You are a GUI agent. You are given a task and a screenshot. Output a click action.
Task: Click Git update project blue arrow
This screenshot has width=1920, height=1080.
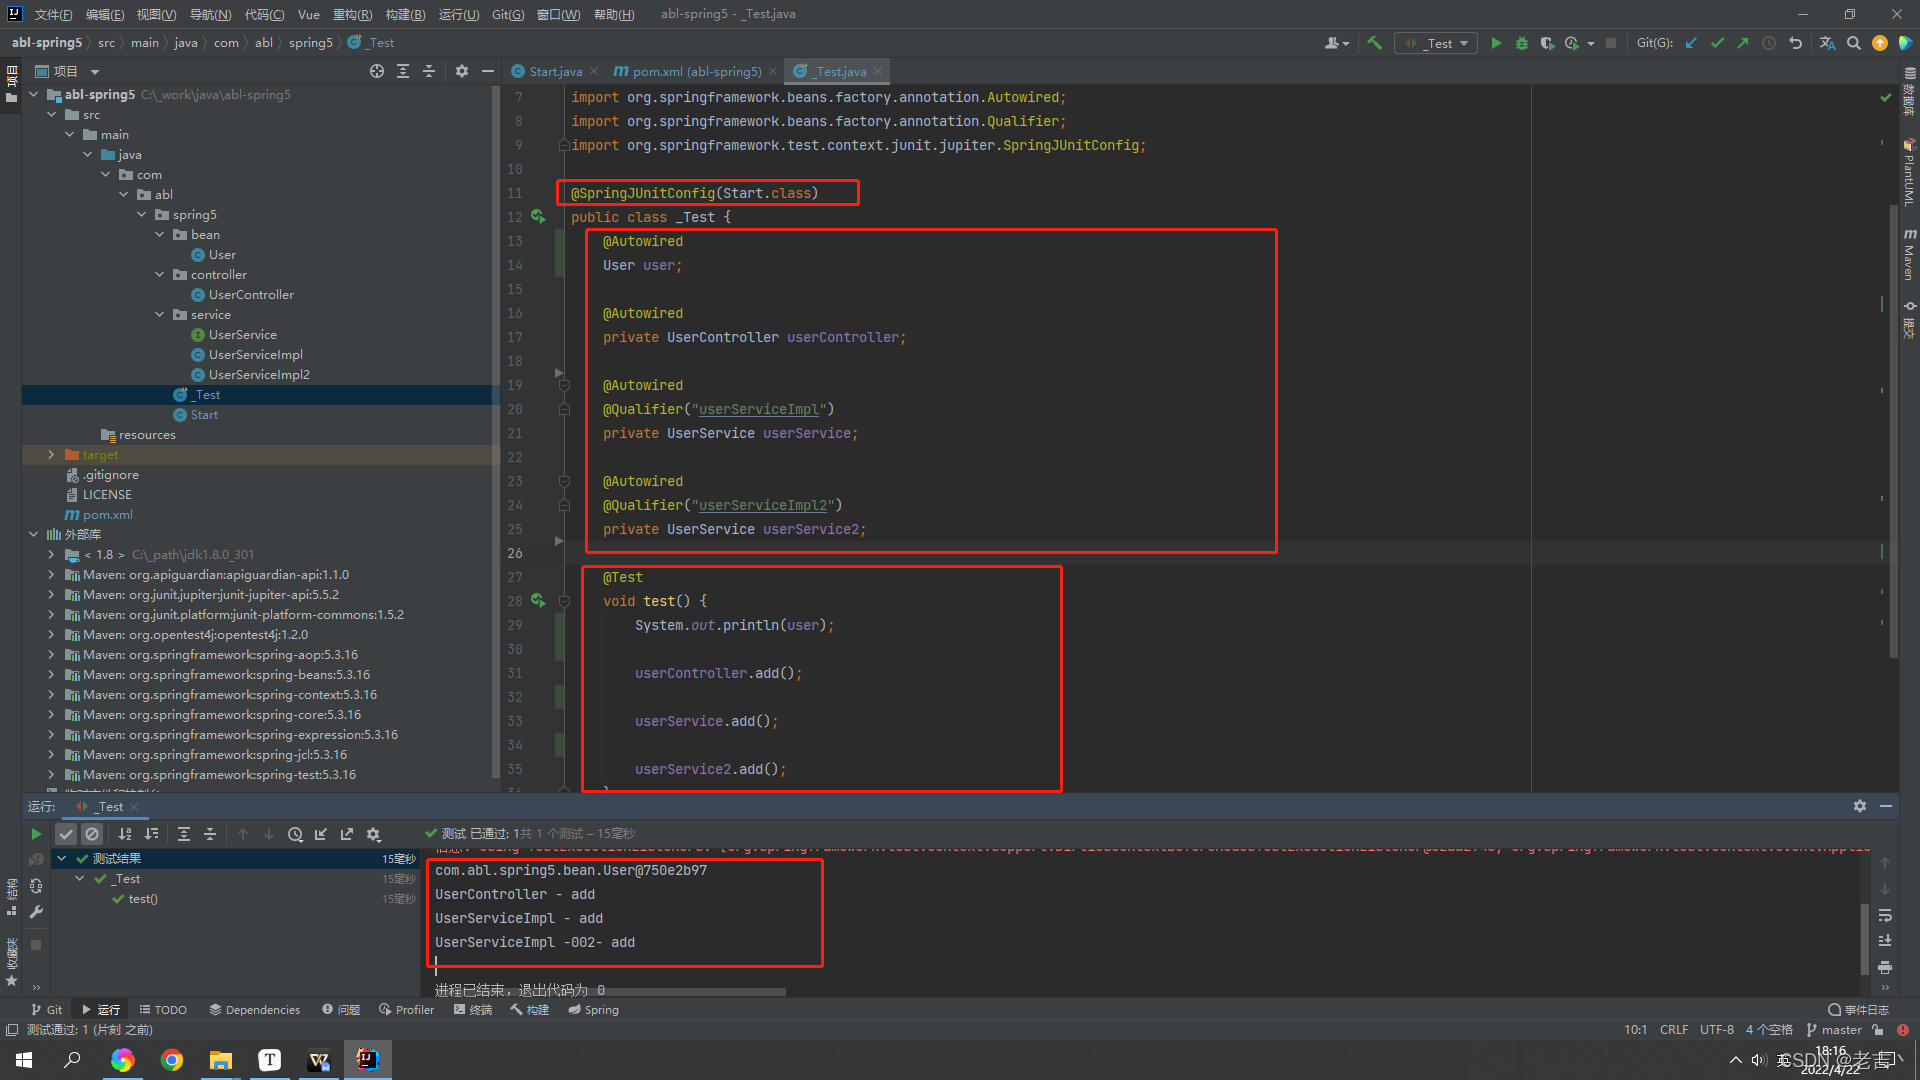pos(1691,43)
